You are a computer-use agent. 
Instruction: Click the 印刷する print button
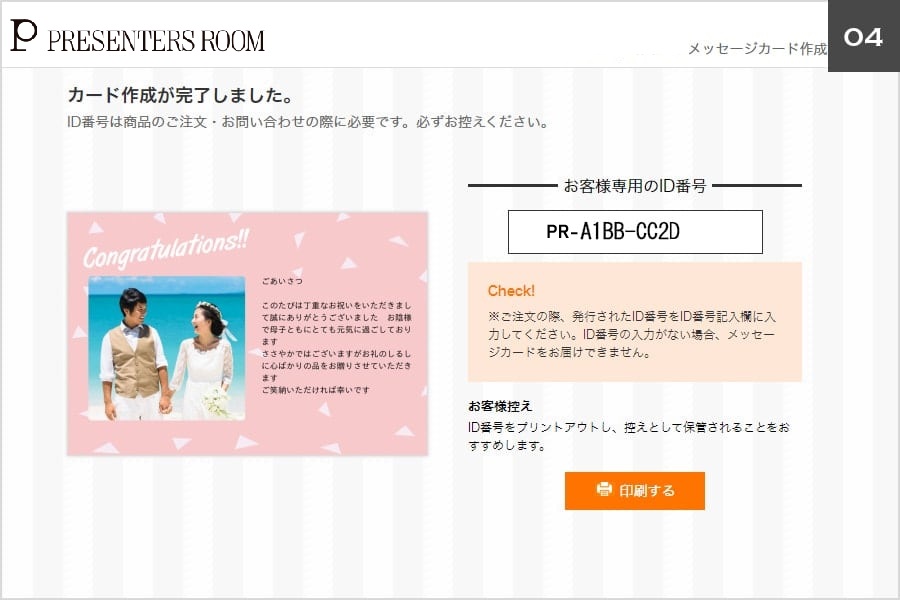coord(635,491)
